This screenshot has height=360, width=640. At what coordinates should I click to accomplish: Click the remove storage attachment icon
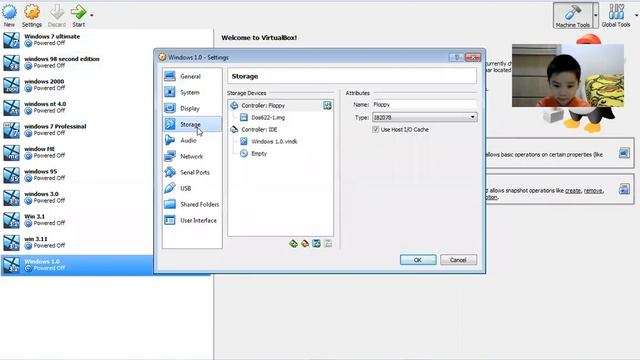click(328, 244)
